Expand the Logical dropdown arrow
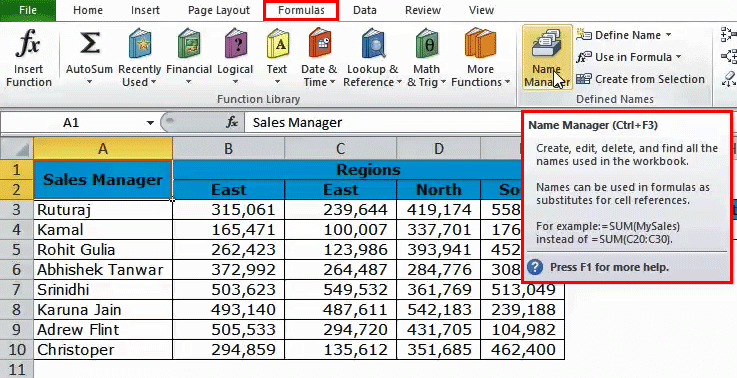737x378 pixels. 235,83
